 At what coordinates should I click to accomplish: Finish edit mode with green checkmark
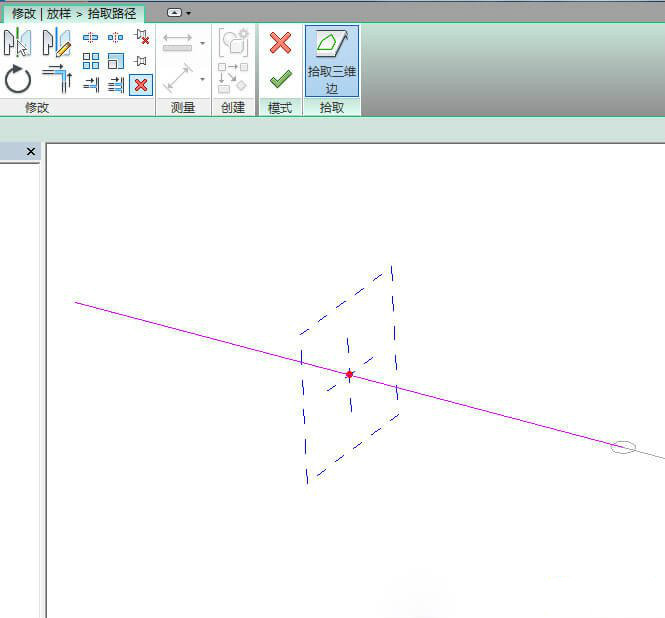280,78
